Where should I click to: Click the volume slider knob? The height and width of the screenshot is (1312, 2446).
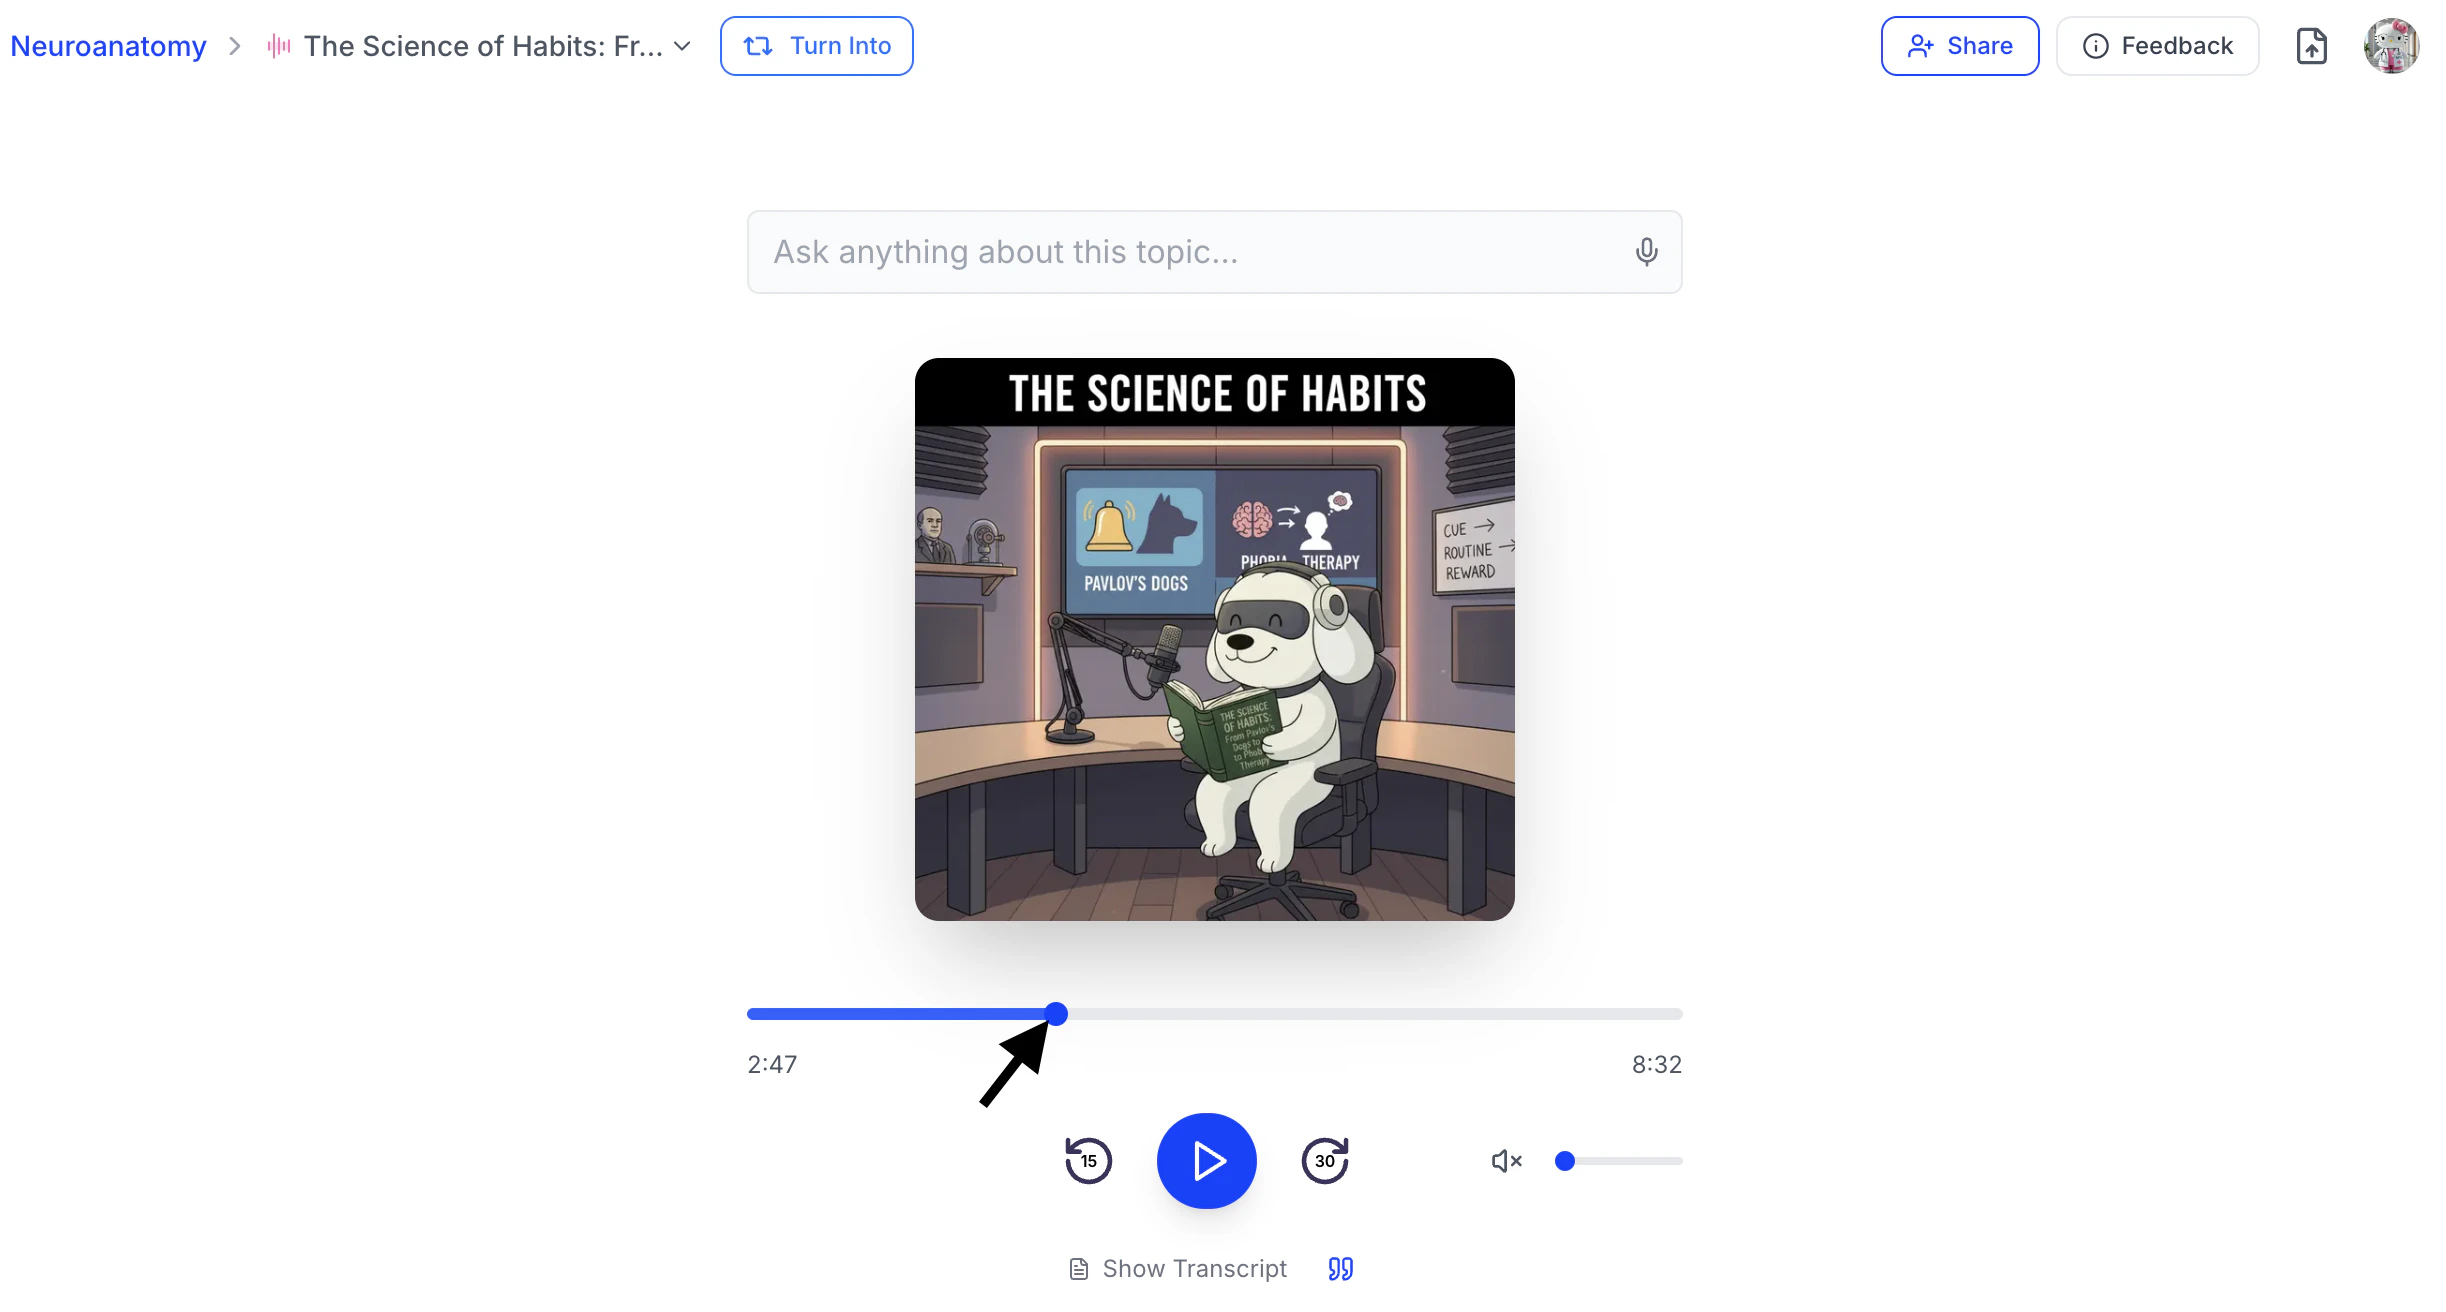(1565, 1161)
